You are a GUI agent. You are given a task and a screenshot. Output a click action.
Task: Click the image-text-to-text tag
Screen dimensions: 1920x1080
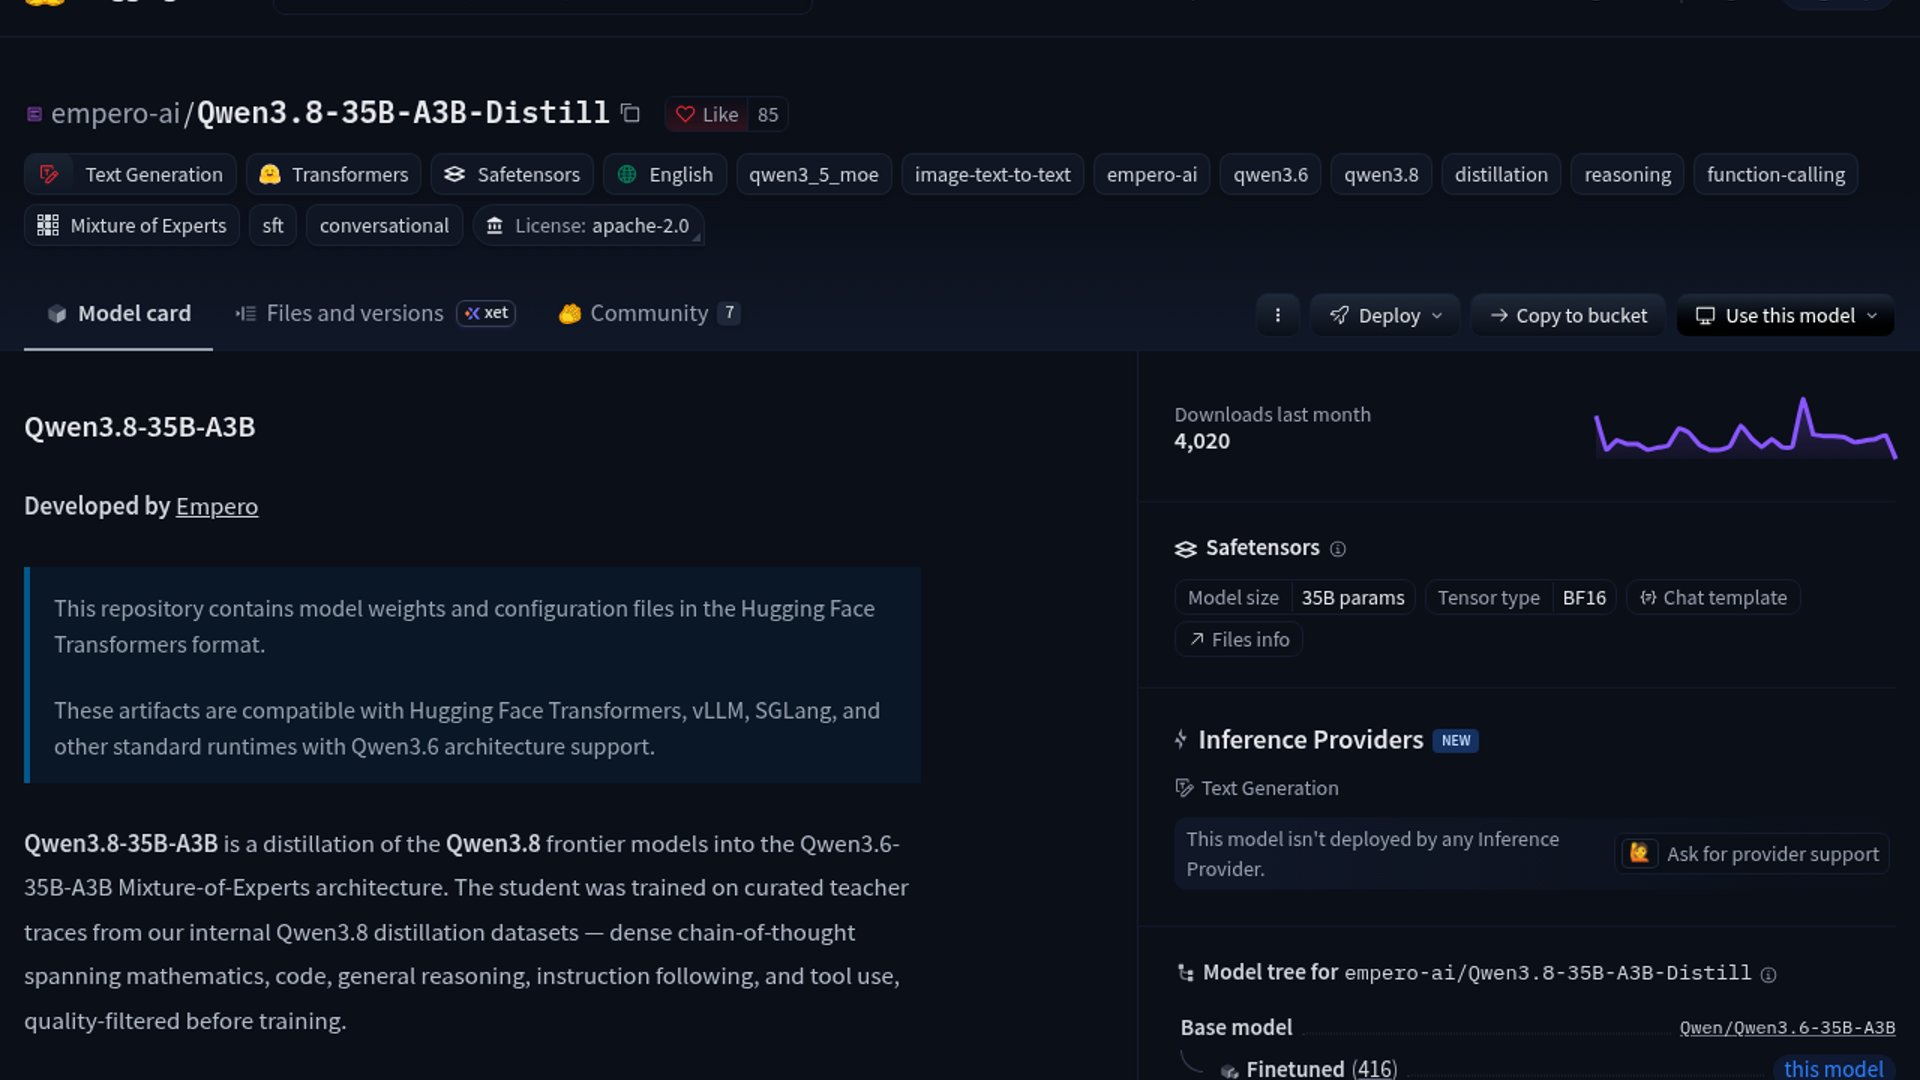pos(992,174)
